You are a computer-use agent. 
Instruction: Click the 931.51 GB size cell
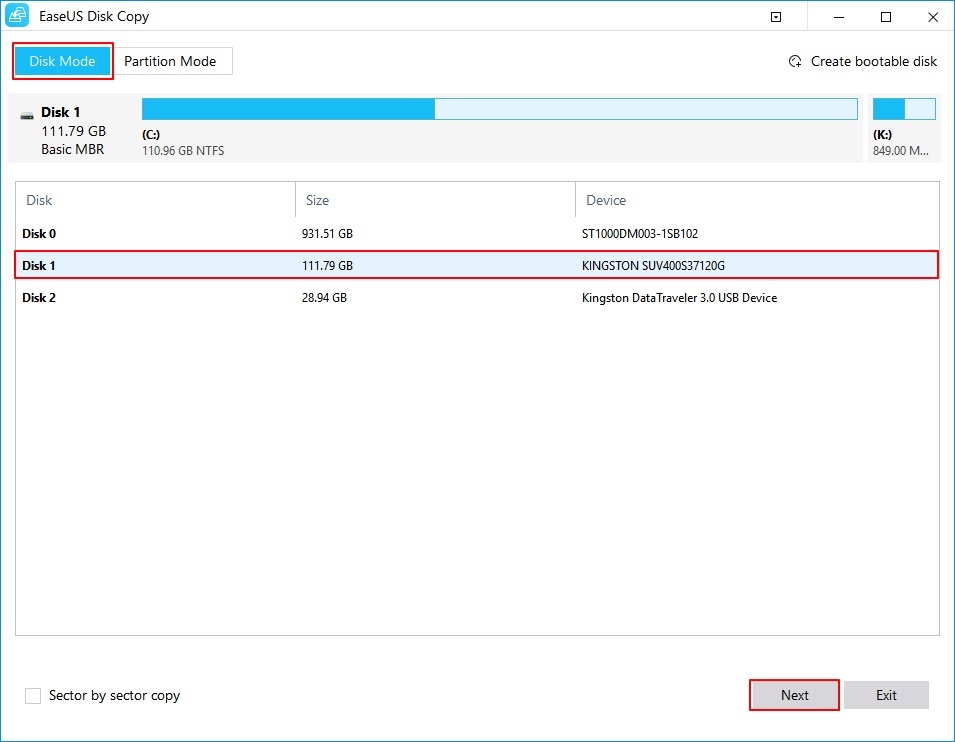tap(327, 234)
